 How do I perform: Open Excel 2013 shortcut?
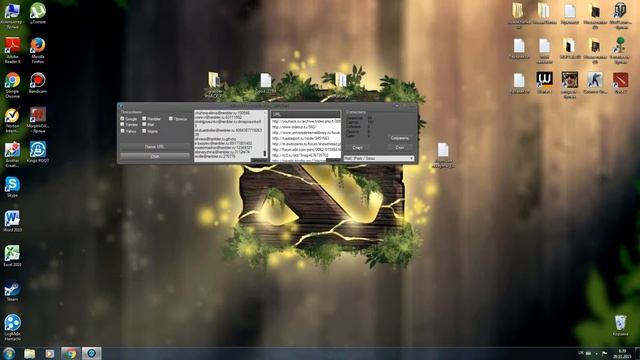[x=12, y=256]
